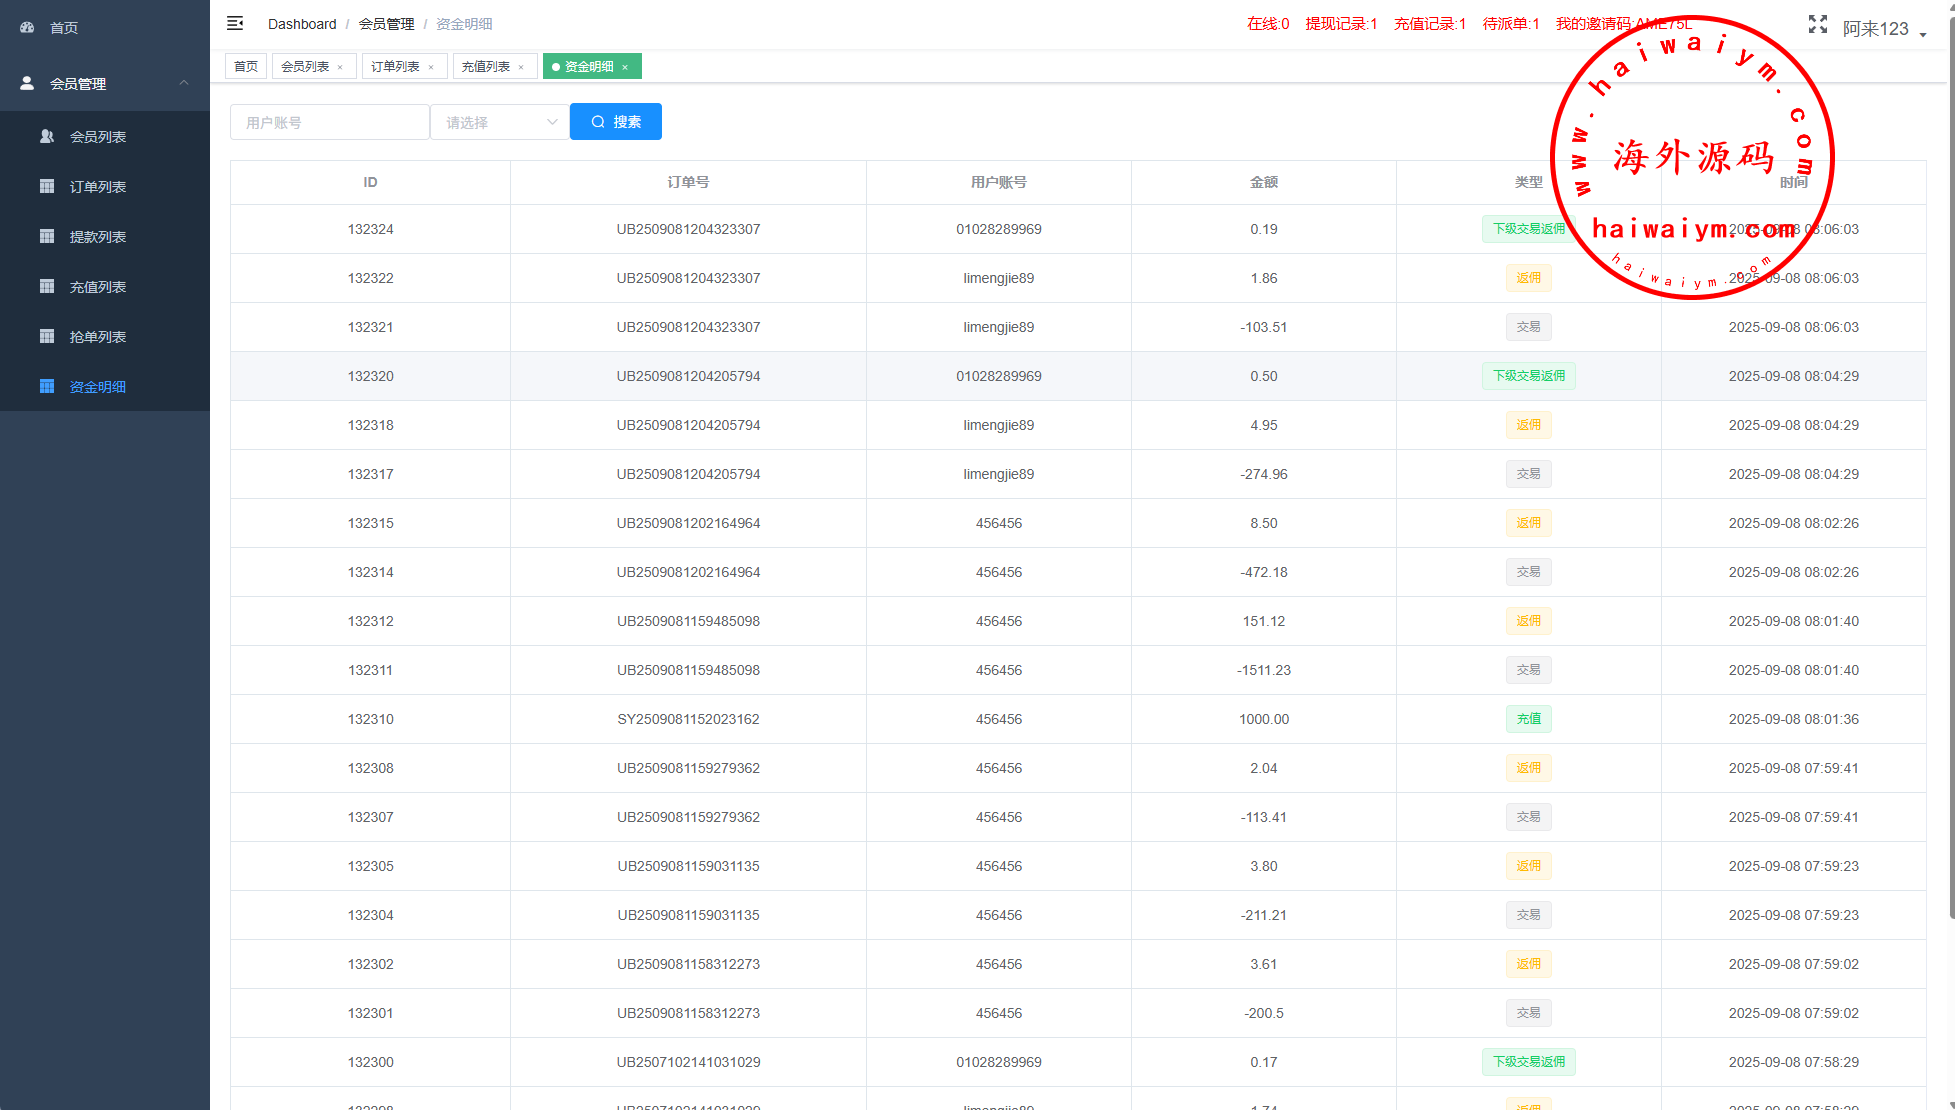The width and height of the screenshot is (1955, 1110).
Task: Click the hamburger sidebar collapse icon
Action: click(235, 23)
